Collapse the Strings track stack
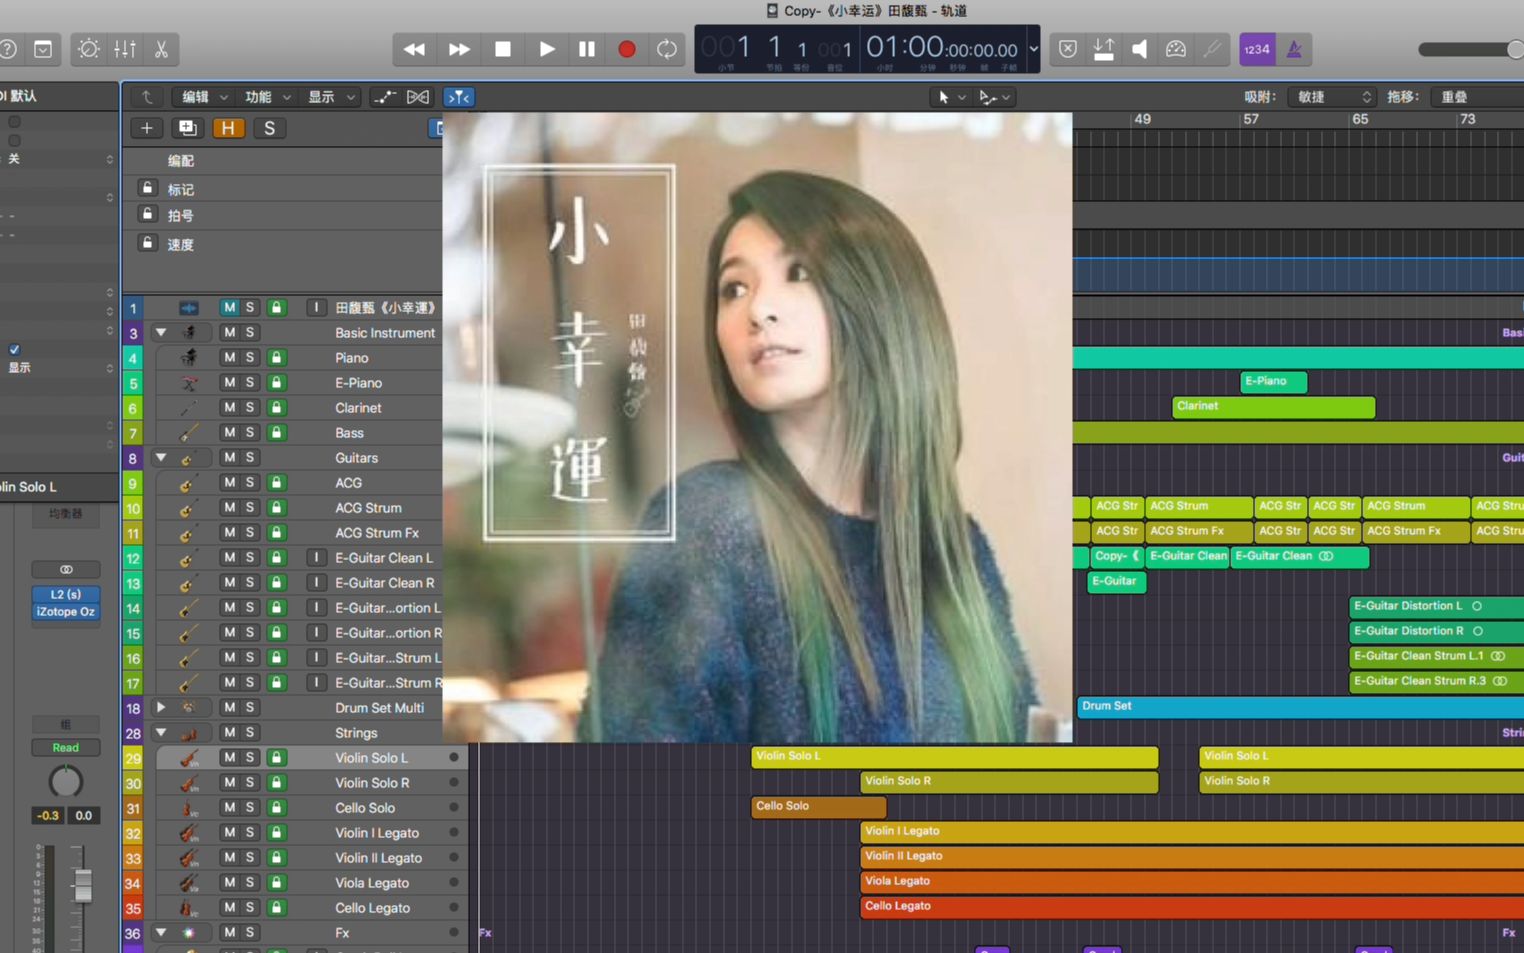The width and height of the screenshot is (1524, 953). click(x=160, y=732)
